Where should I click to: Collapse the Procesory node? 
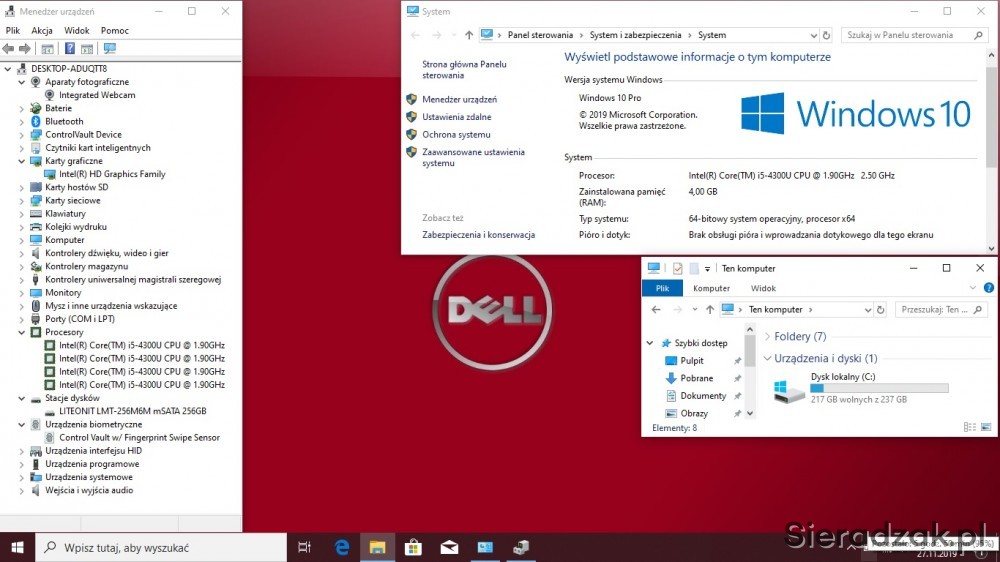[x=22, y=332]
